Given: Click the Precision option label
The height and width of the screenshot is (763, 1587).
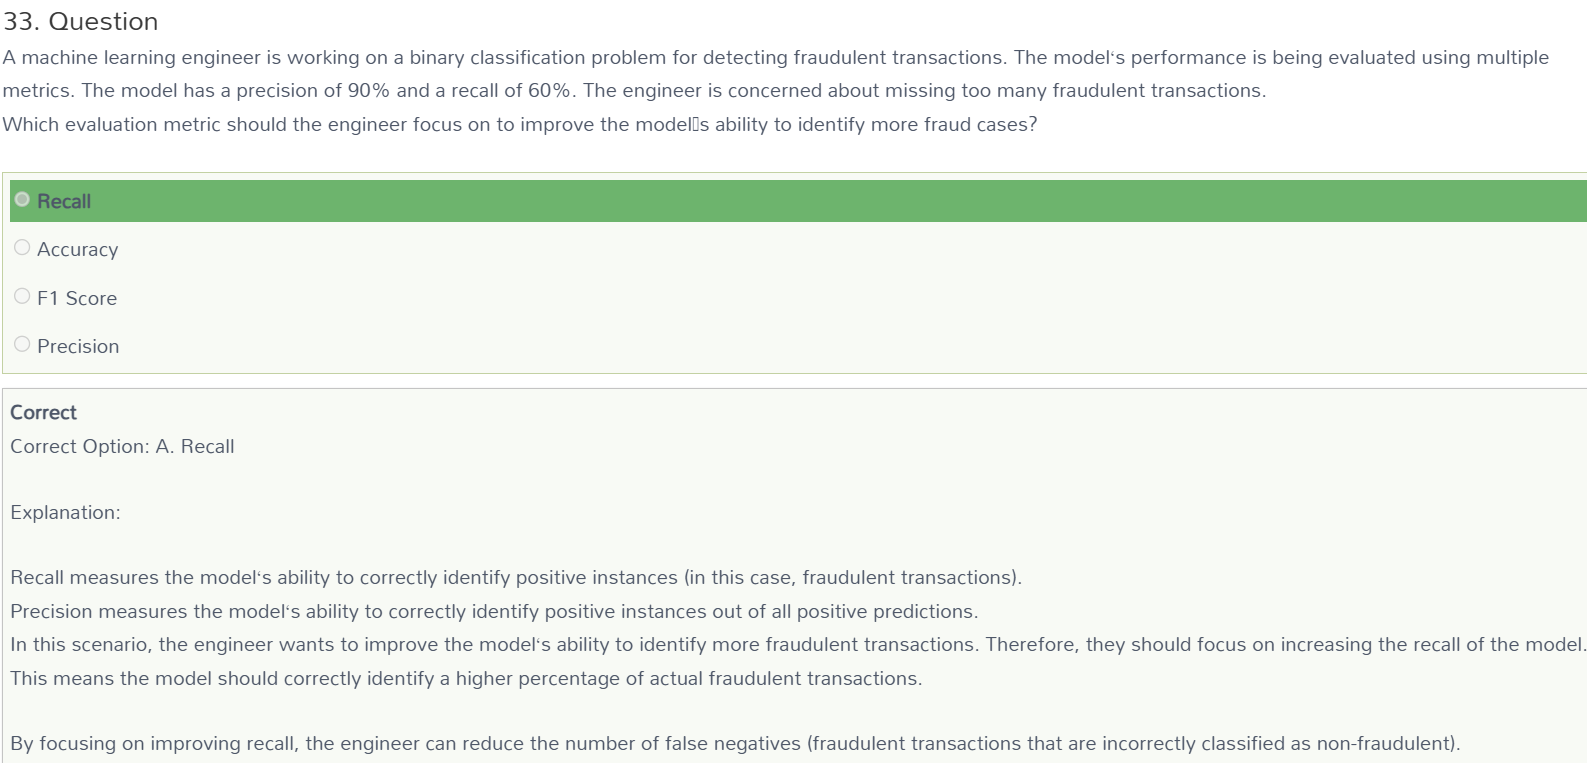Looking at the screenshot, I should [78, 346].
